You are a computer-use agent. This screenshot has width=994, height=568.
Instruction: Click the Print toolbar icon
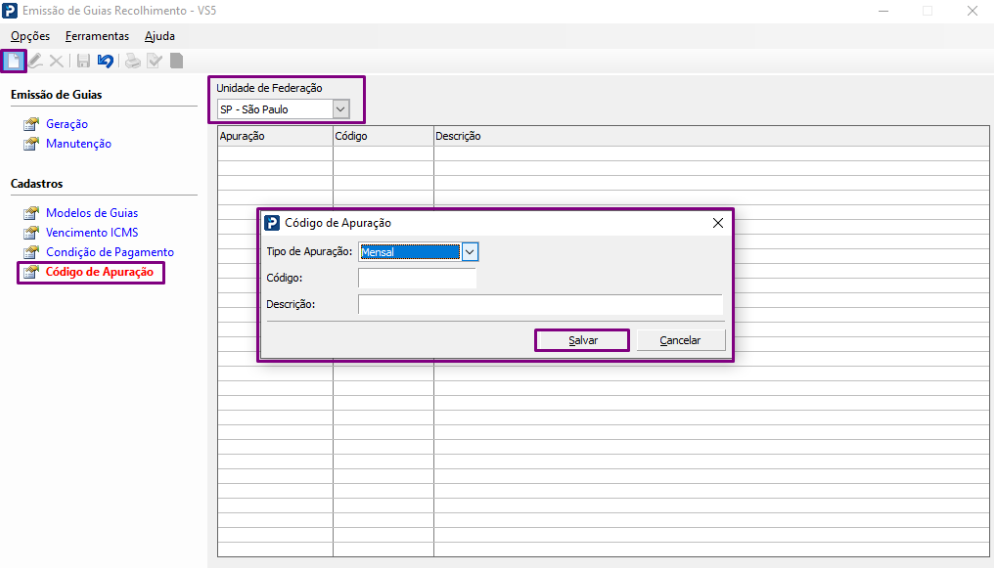[133, 61]
